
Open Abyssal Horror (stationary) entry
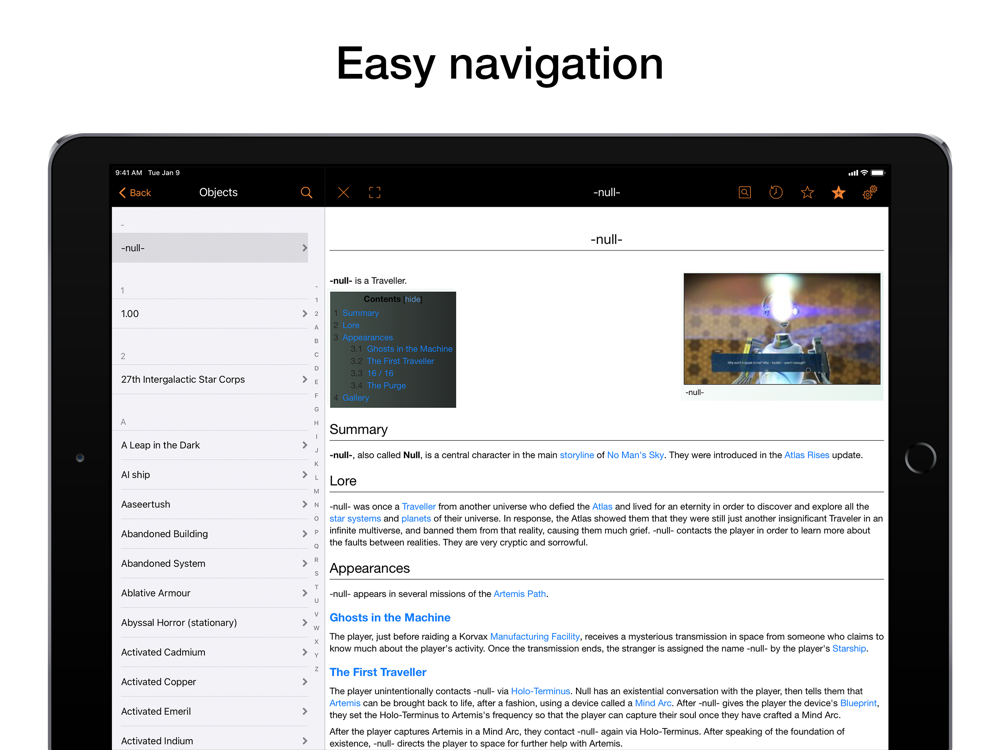[210, 622]
